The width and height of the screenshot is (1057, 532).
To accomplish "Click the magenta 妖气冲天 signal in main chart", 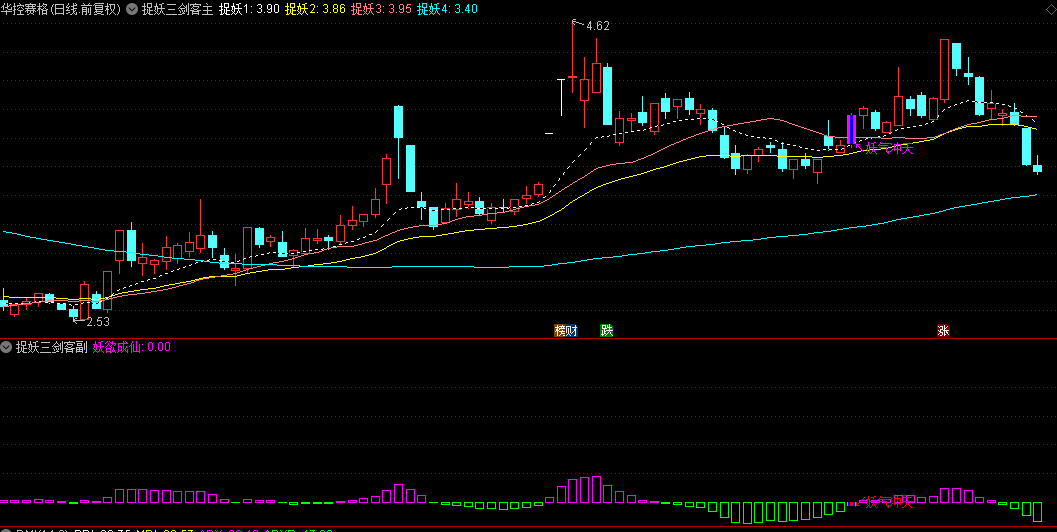I will [x=889, y=148].
